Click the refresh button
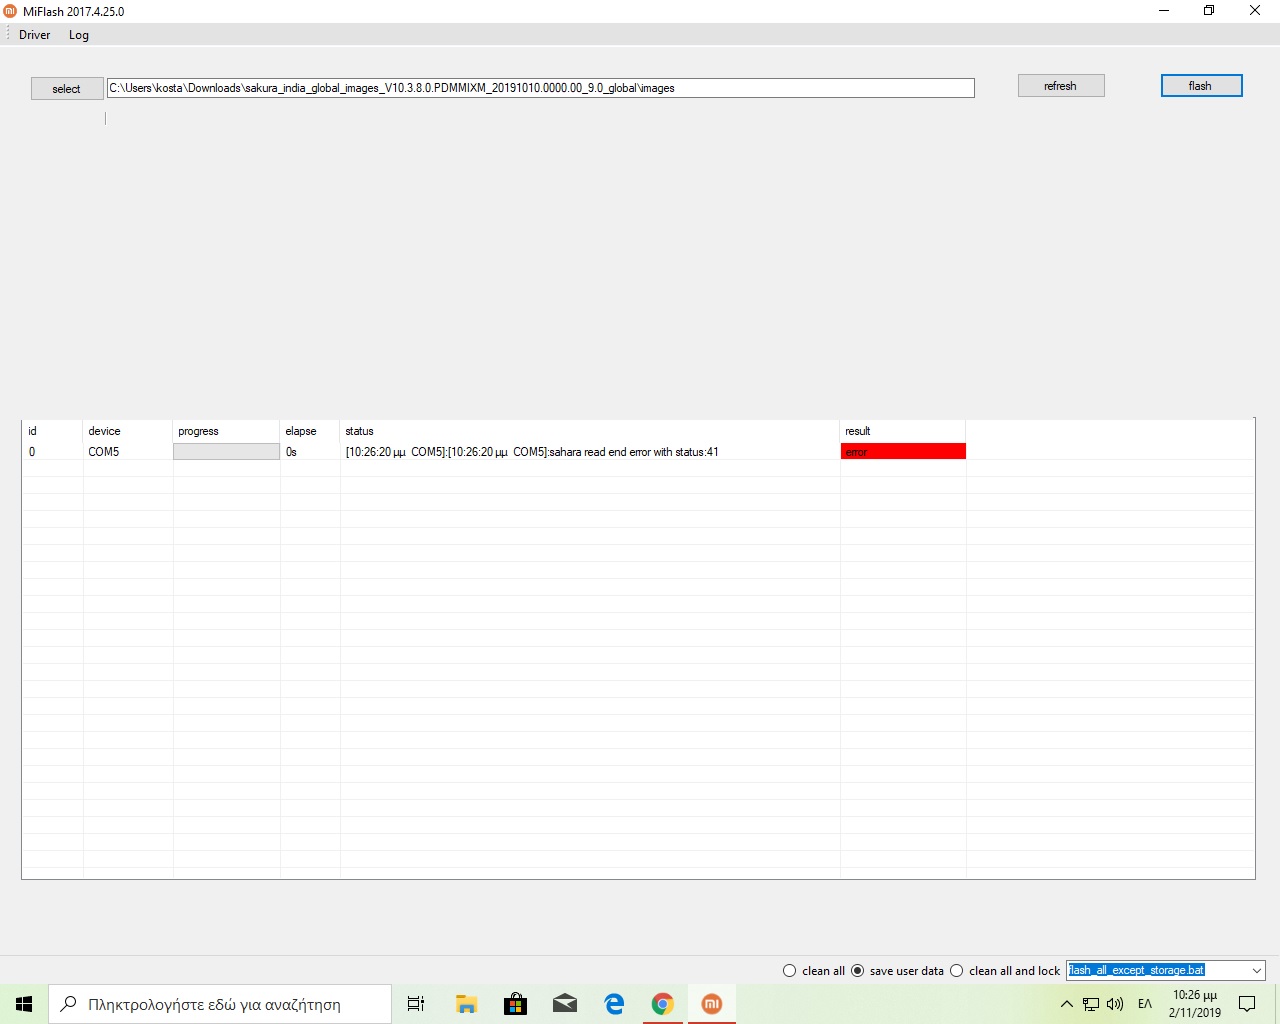1280x1024 pixels. (1060, 86)
